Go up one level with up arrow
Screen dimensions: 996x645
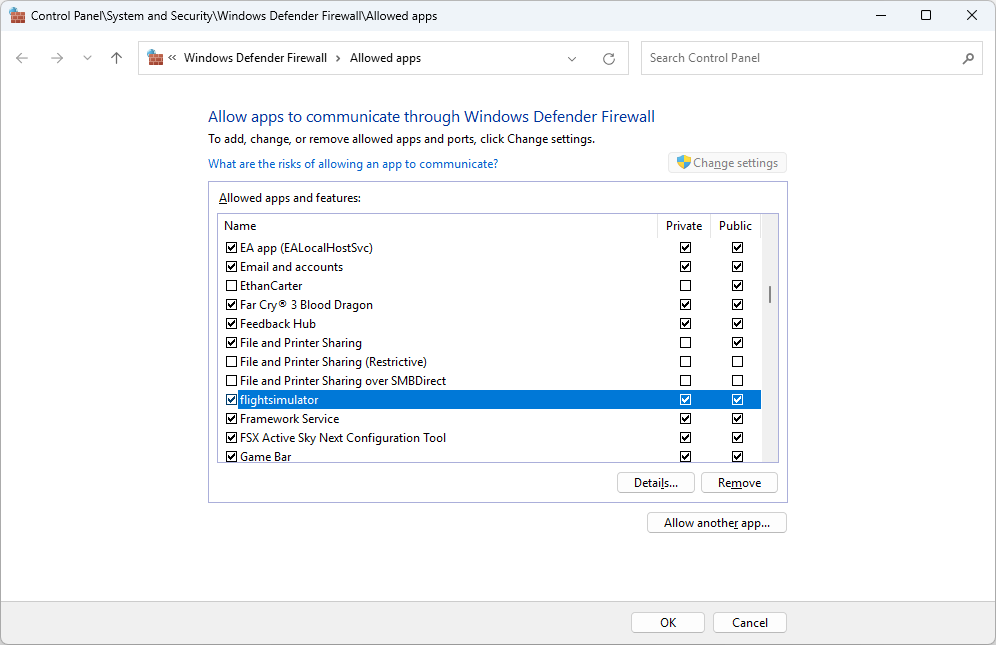tap(116, 58)
